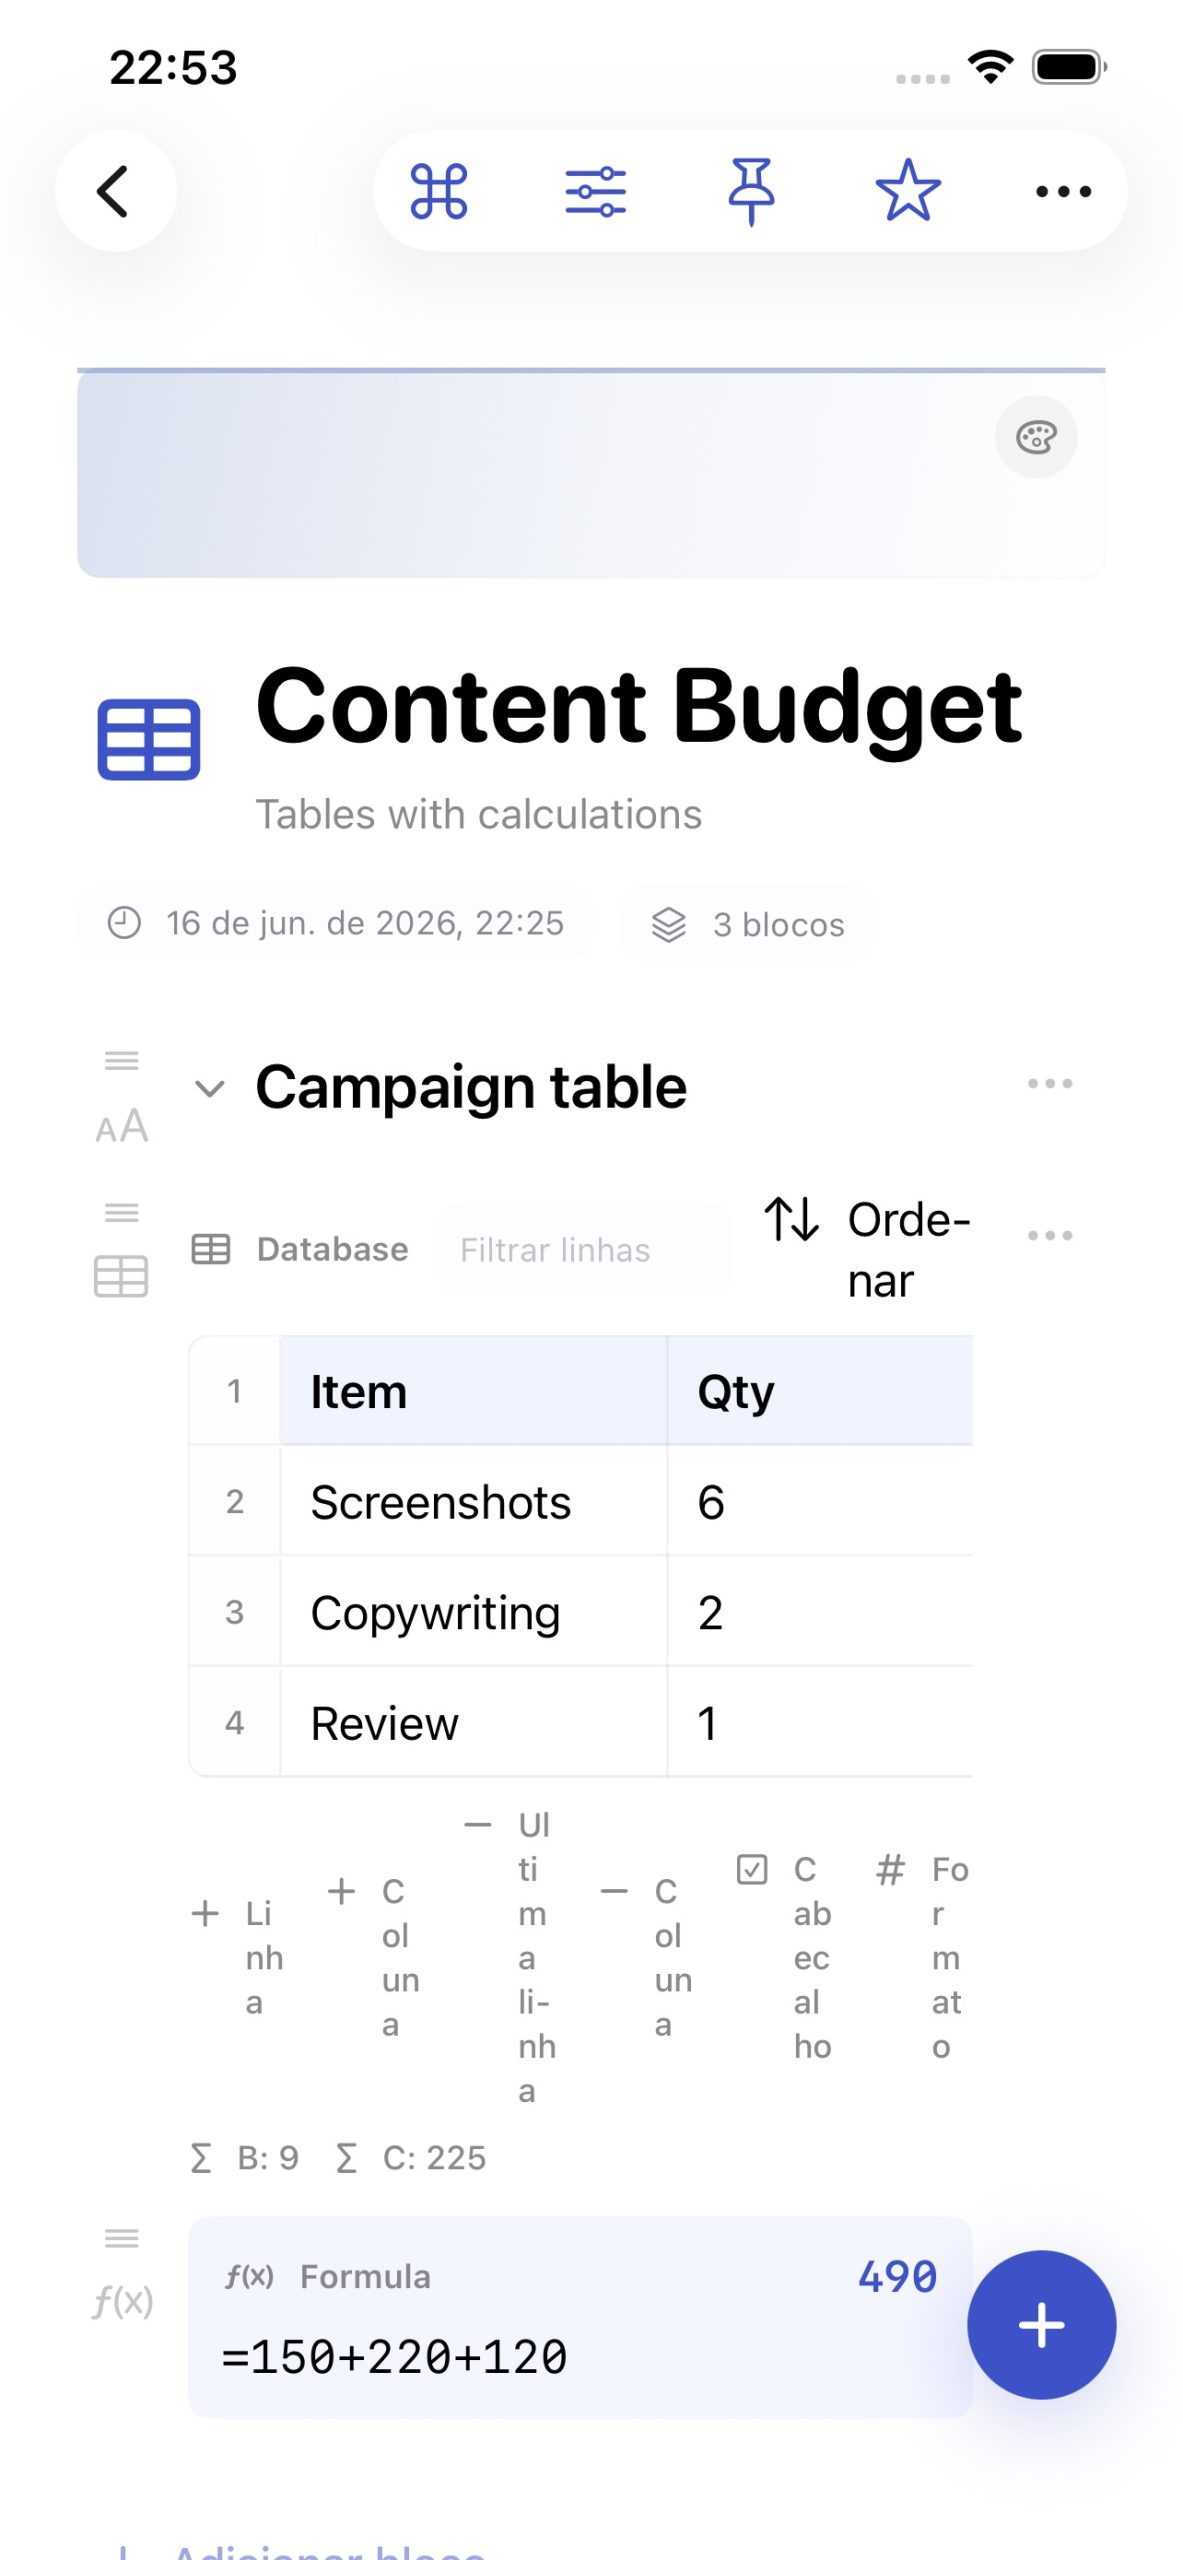The width and height of the screenshot is (1183, 2560).
Task: Favorite the note with the star icon
Action: 908,191
